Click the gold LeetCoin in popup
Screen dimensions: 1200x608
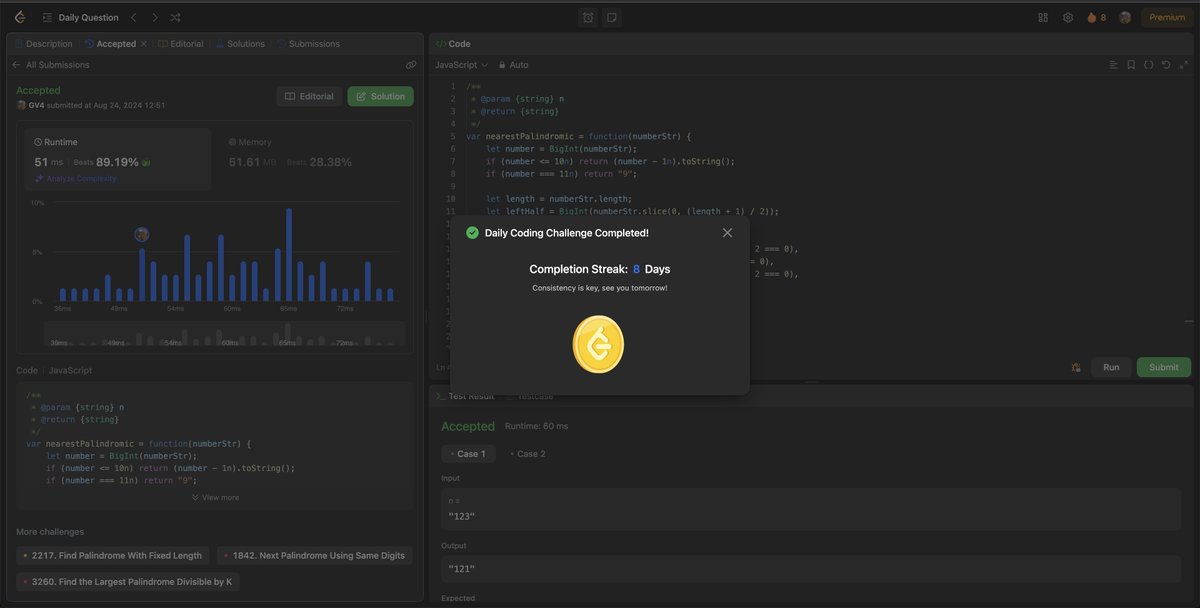[598, 344]
